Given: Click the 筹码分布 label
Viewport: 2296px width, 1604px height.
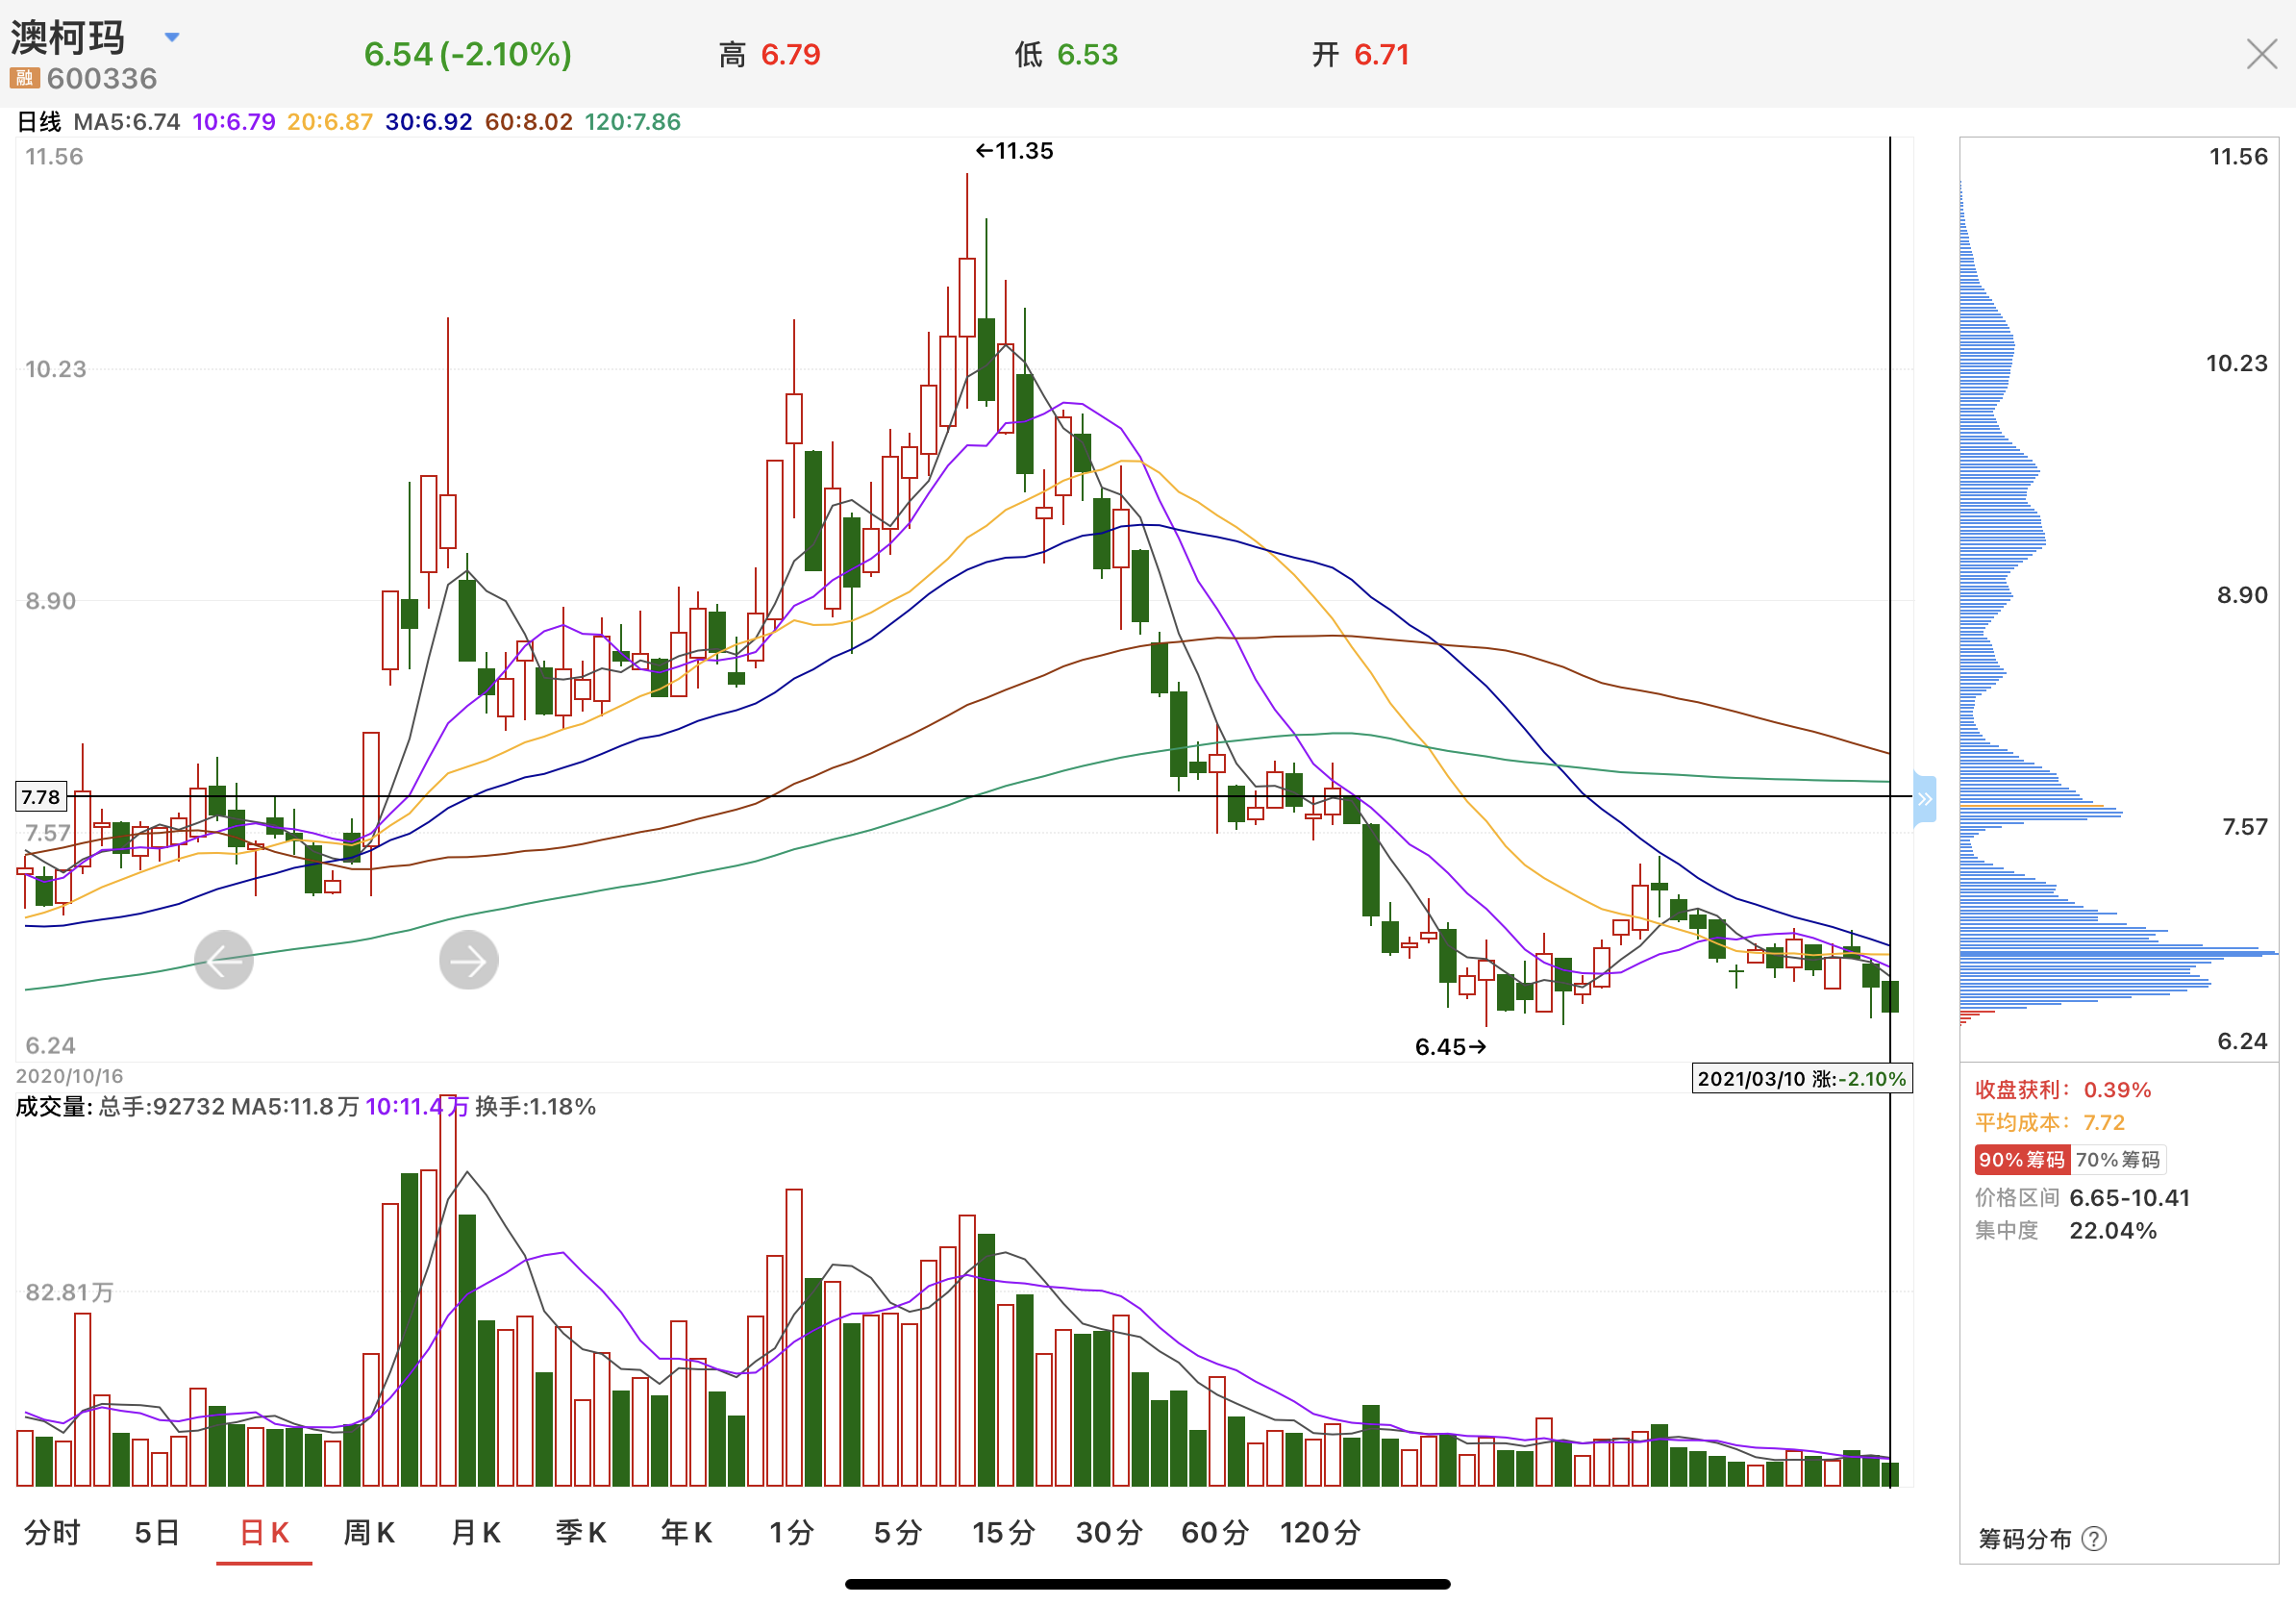Looking at the screenshot, I should 2024,1538.
